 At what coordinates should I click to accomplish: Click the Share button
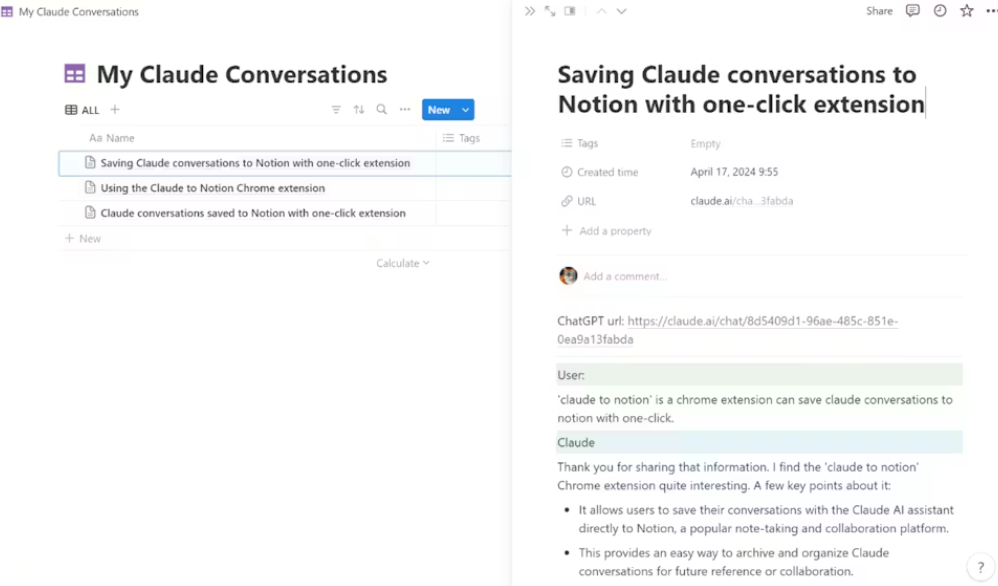click(x=879, y=11)
